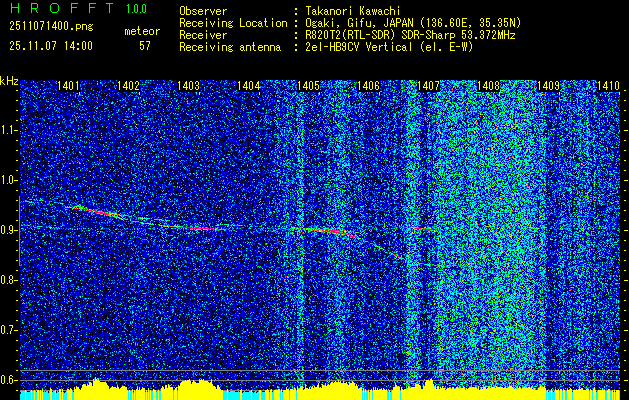The image size is (629, 400).
Task: Click observer name Takanori Kawachi
Action: (x=353, y=11)
